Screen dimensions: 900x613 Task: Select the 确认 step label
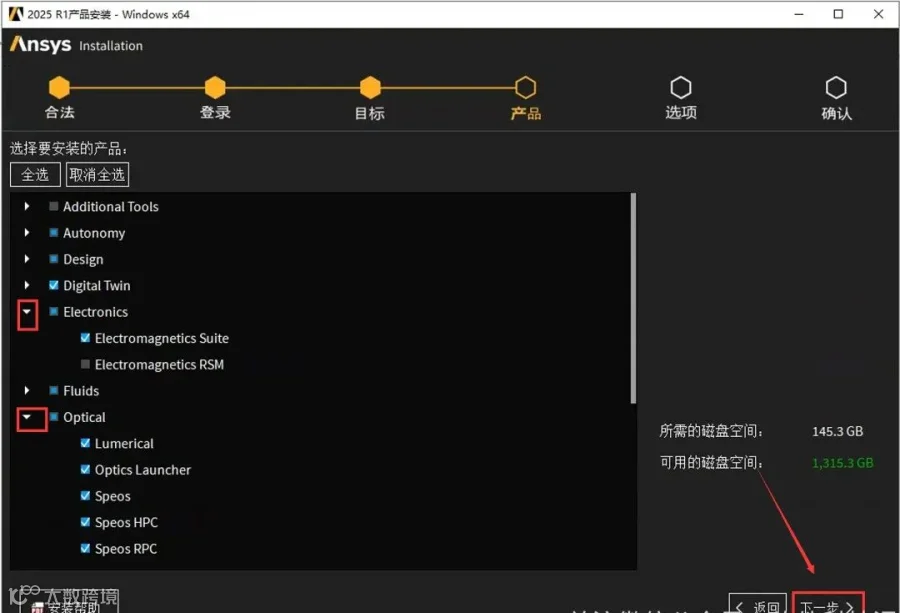click(x=836, y=113)
